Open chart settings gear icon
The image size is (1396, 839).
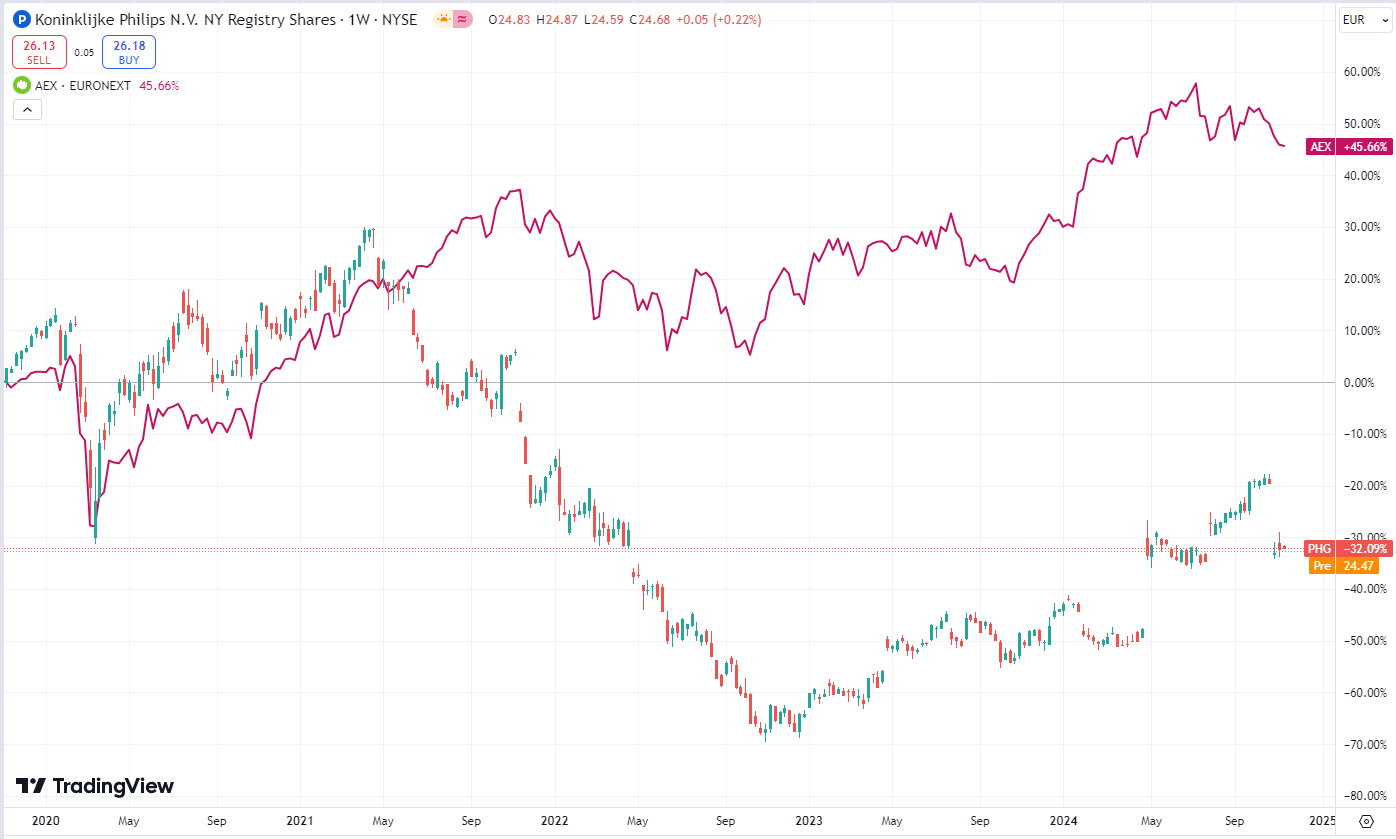tap(1366, 820)
